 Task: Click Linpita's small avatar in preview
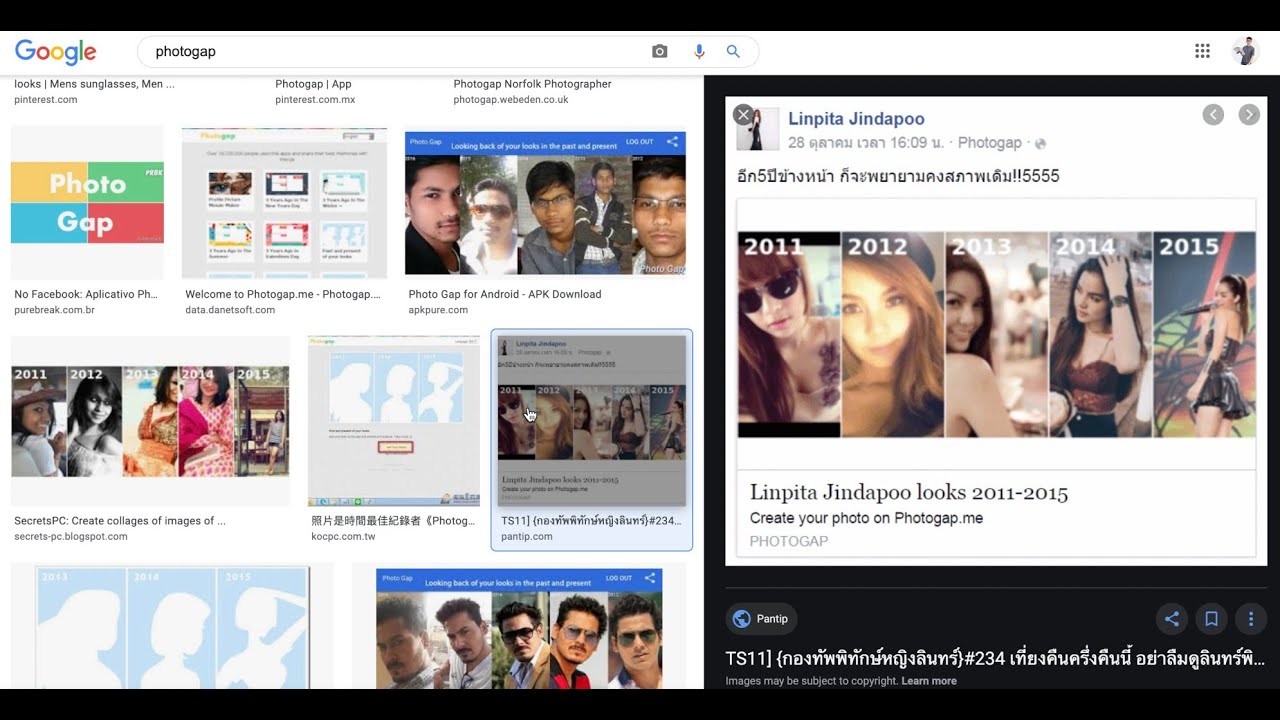pos(757,129)
